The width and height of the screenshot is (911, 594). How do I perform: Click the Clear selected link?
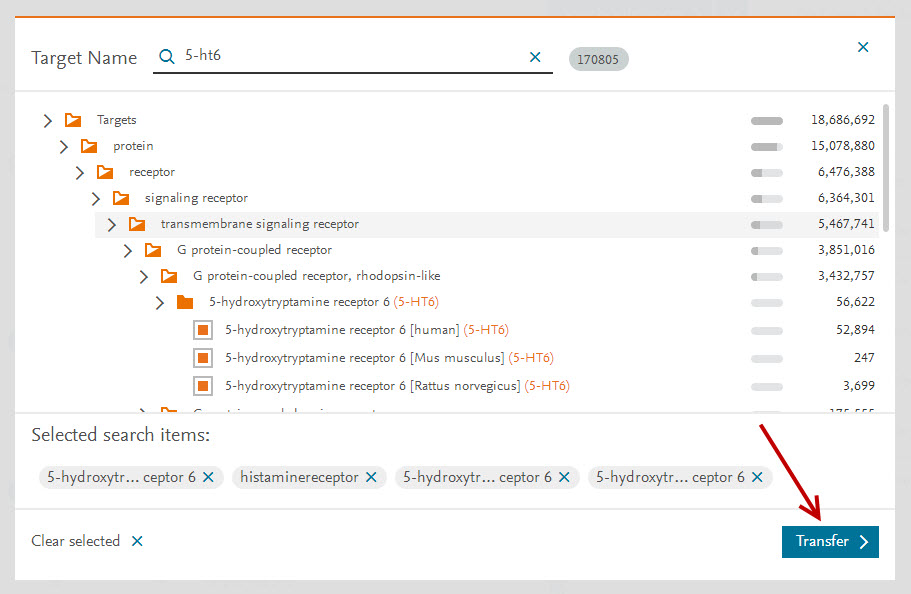[x=76, y=541]
